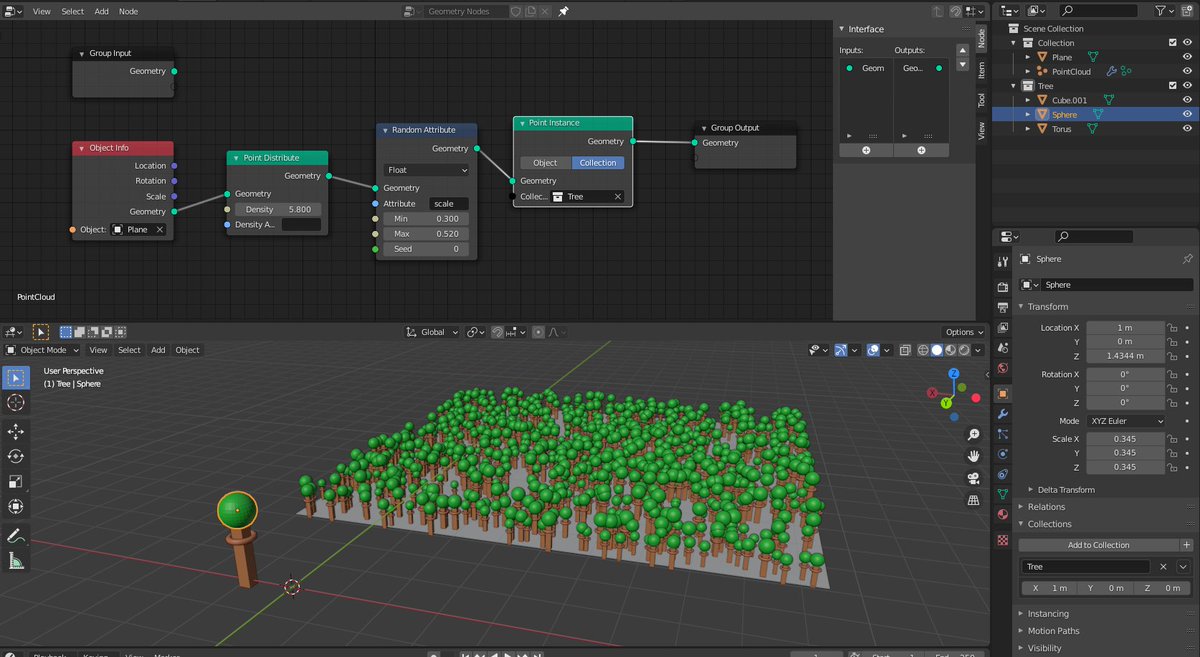Hide Plane object via eye icon

[1187, 57]
